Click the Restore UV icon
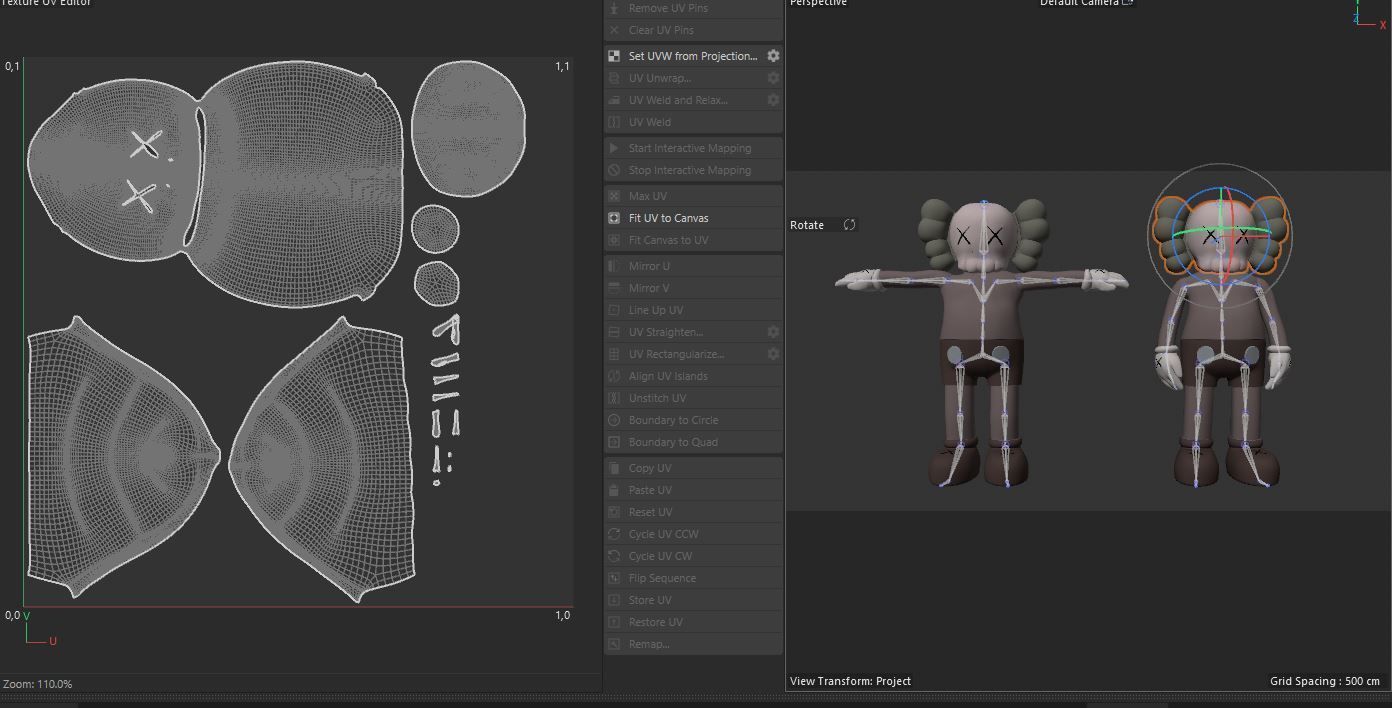The height and width of the screenshot is (708, 1392). point(614,622)
